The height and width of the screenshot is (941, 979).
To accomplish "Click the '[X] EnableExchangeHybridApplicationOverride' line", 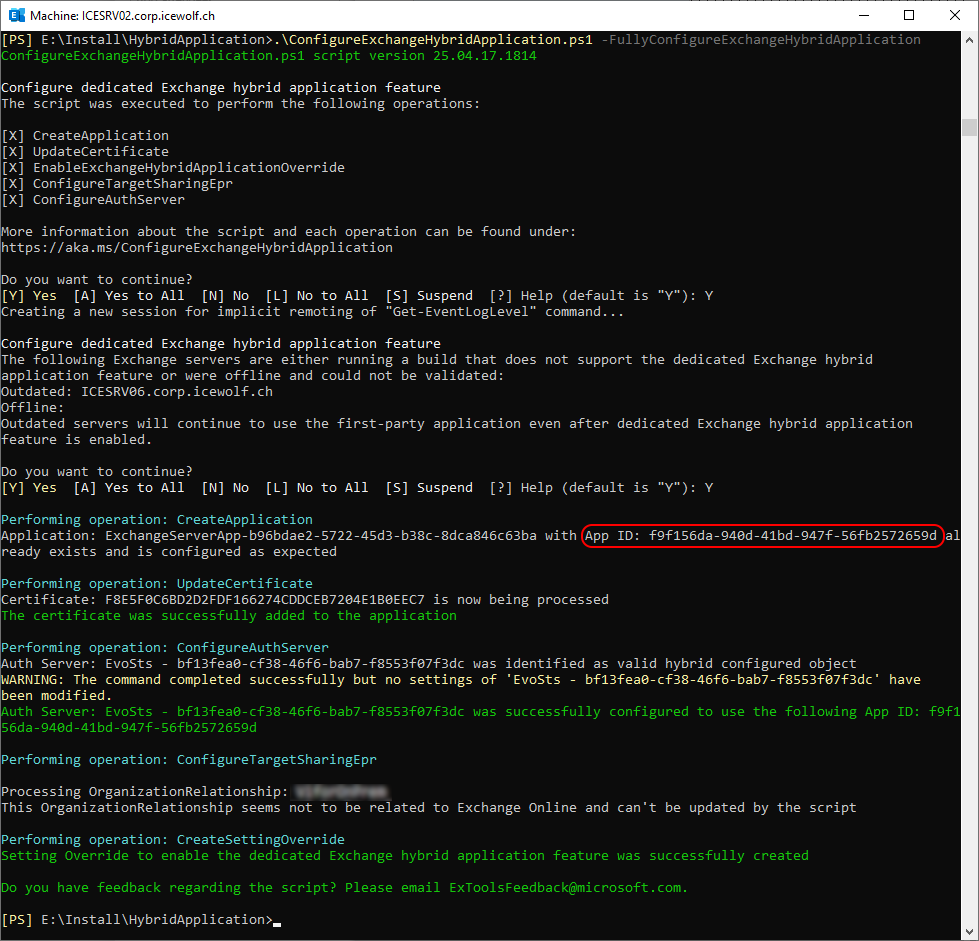I will (173, 167).
